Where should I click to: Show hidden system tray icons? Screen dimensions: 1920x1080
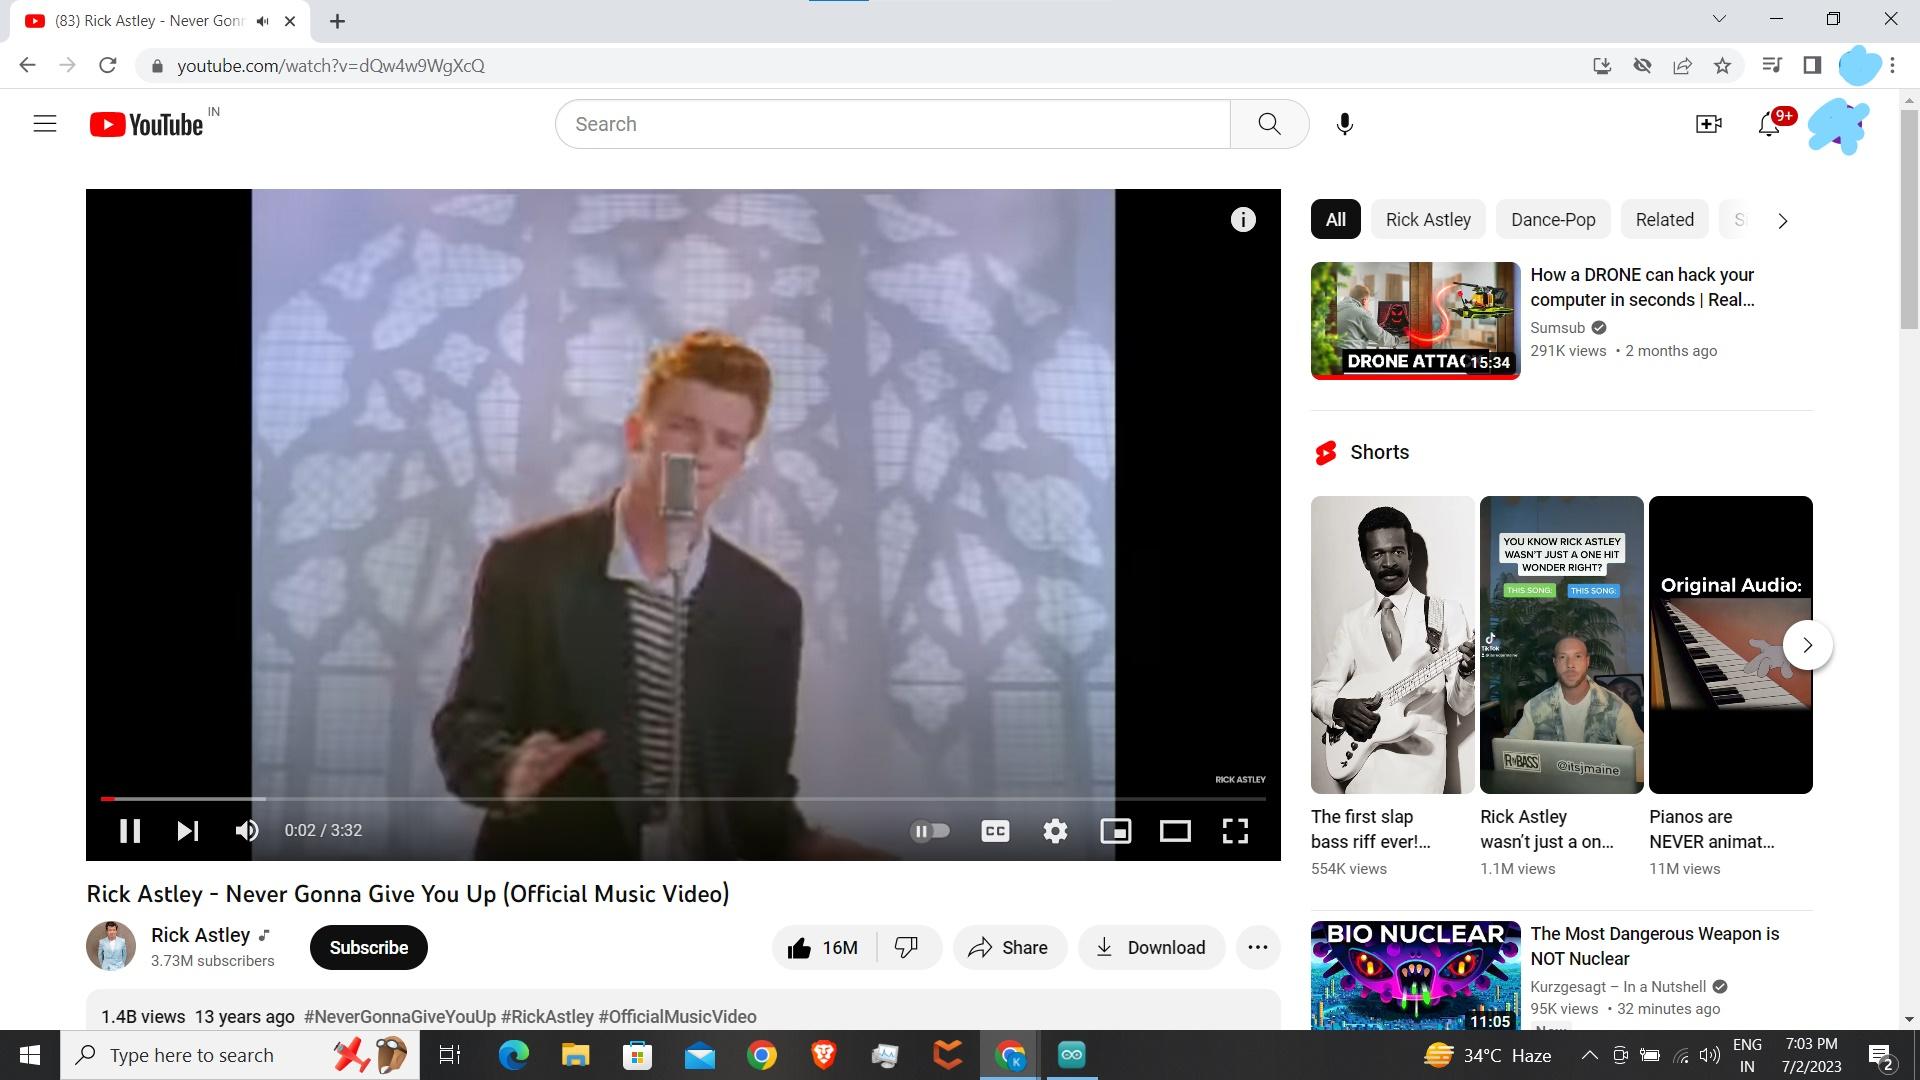click(x=1589, y=1055)
